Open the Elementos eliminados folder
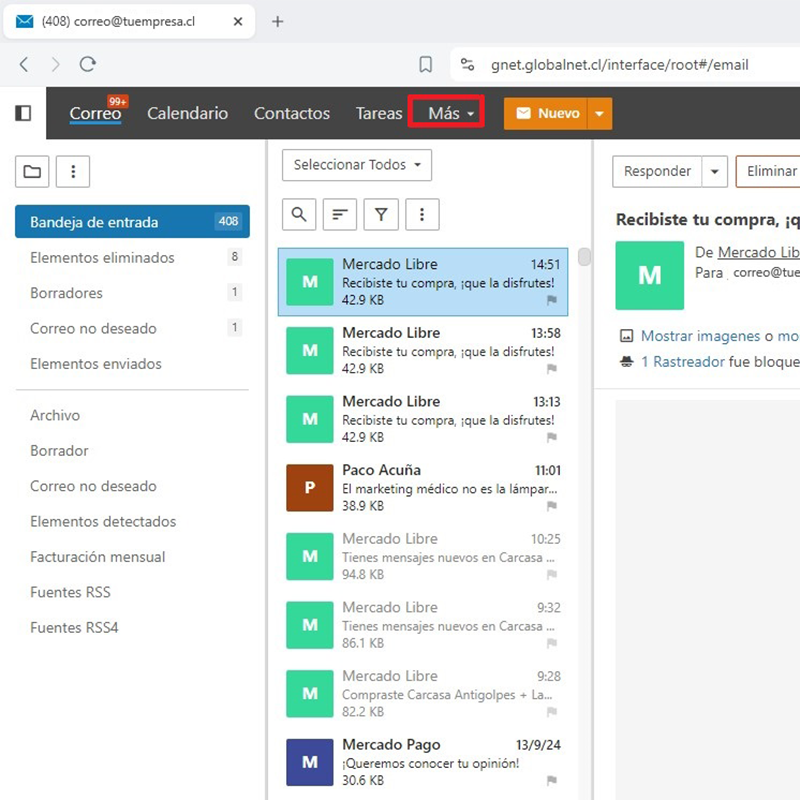Viewport: 800px width, 800px height. (x=102, y=258)
